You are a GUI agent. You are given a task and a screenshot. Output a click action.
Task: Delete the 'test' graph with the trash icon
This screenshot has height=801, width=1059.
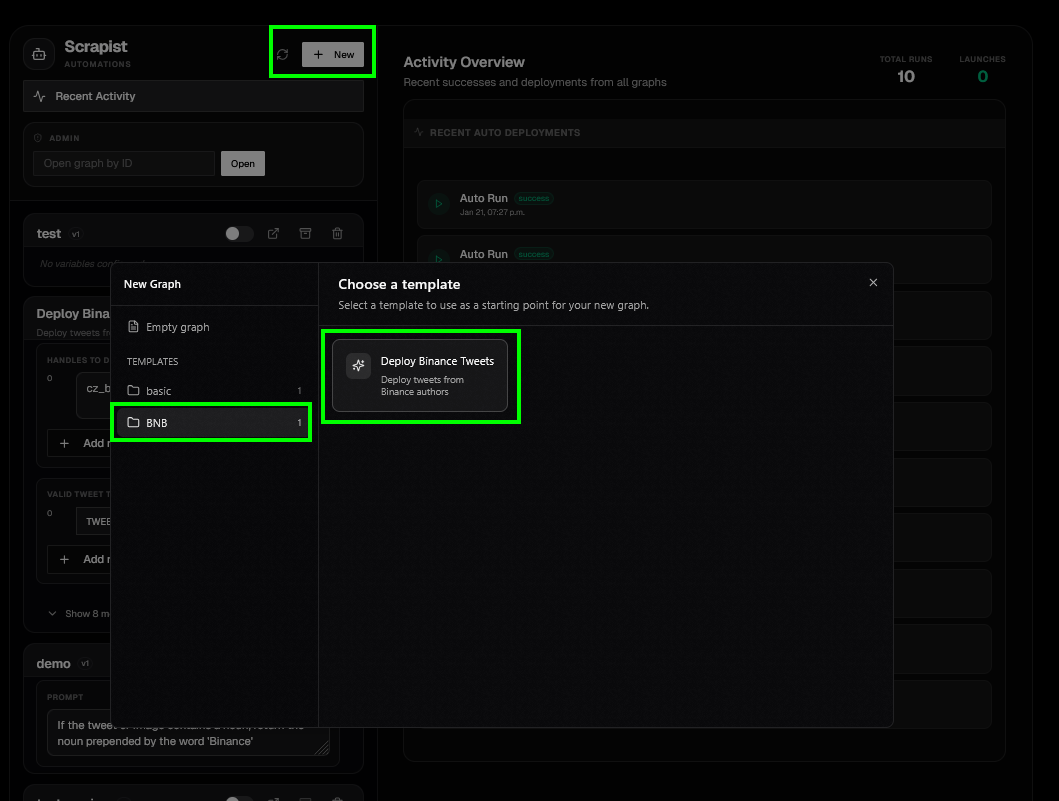337,233
